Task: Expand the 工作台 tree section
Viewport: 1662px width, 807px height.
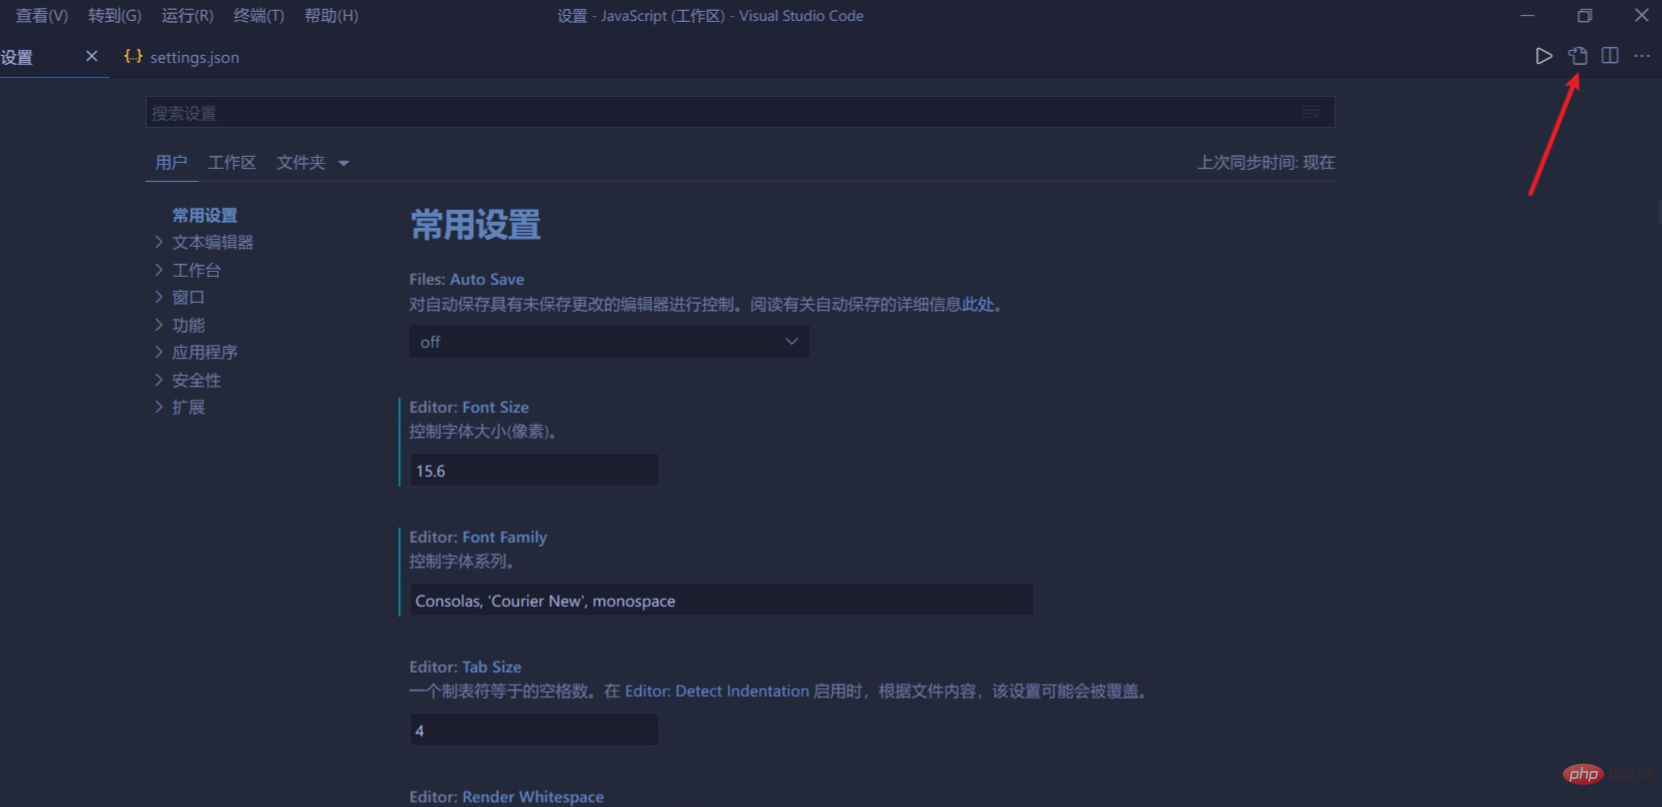Action: pos(188,270)
